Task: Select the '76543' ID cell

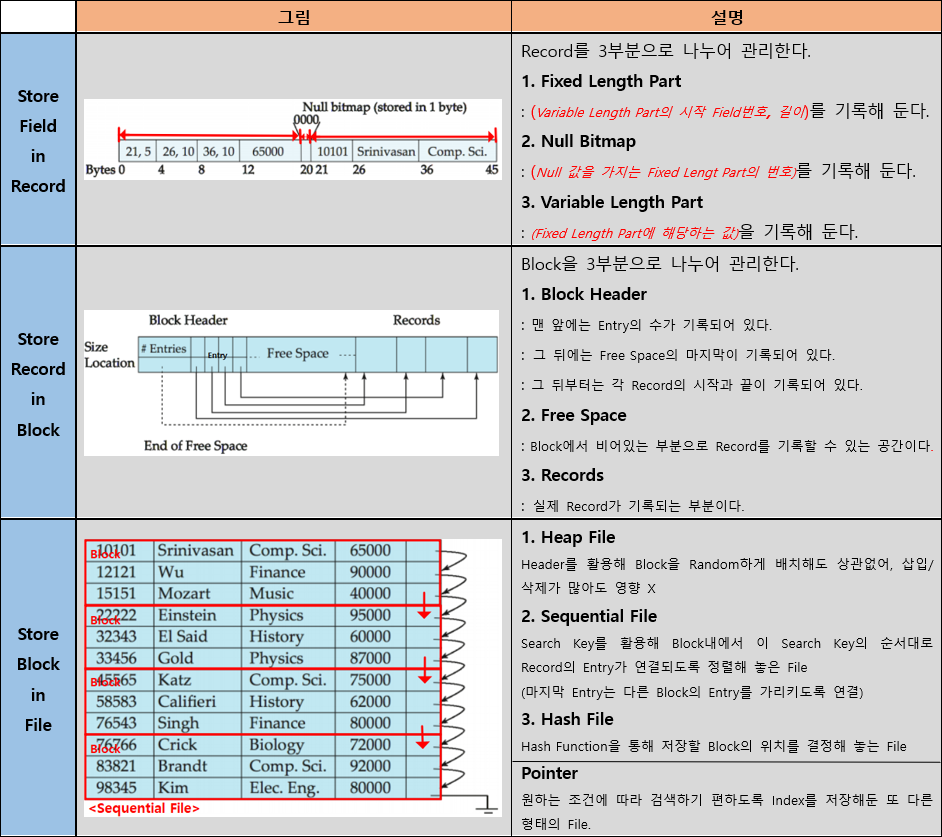Action: tap(119, 723)
